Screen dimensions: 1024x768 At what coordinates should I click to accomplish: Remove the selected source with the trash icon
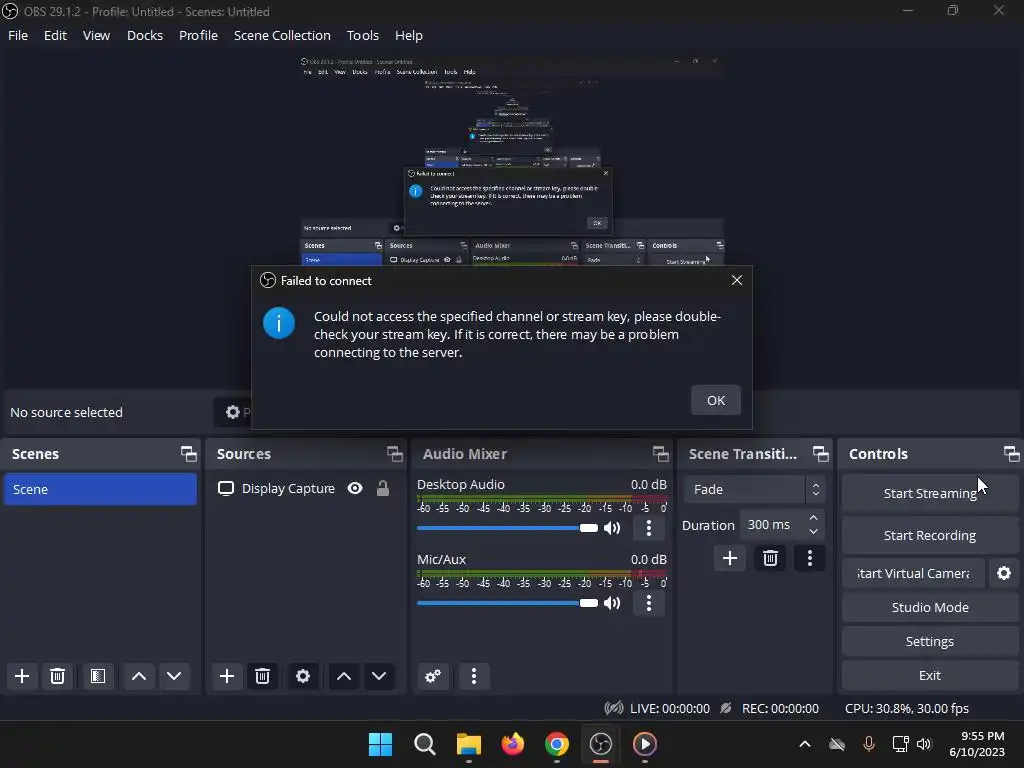pos(263,676)
